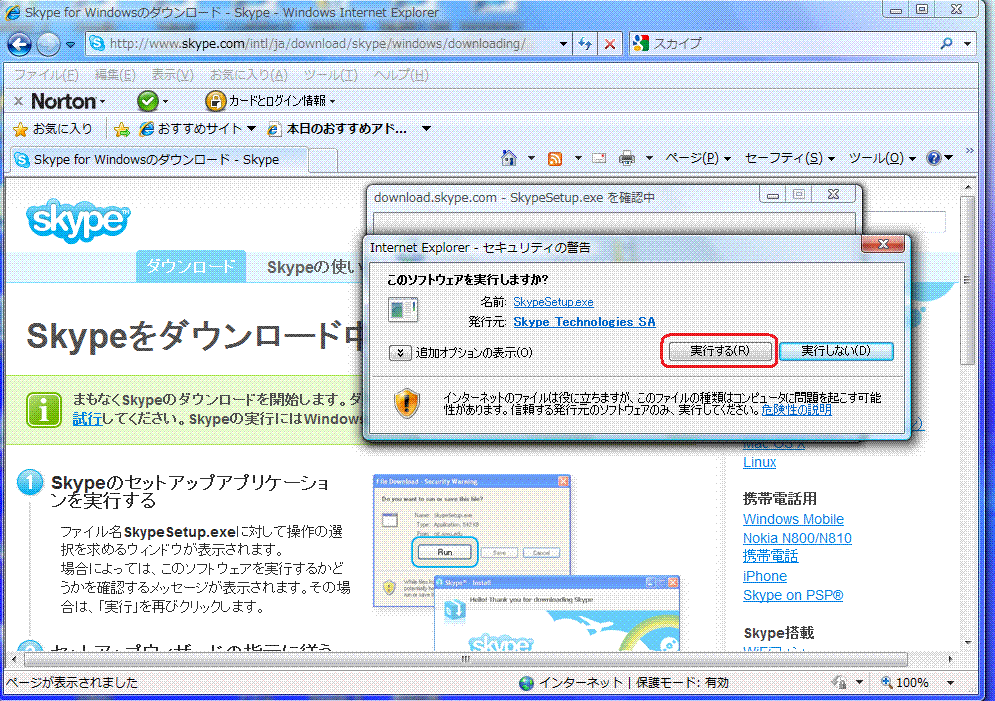
Task: Open the zoom level dropdown arrow
Action: (950, 683)
